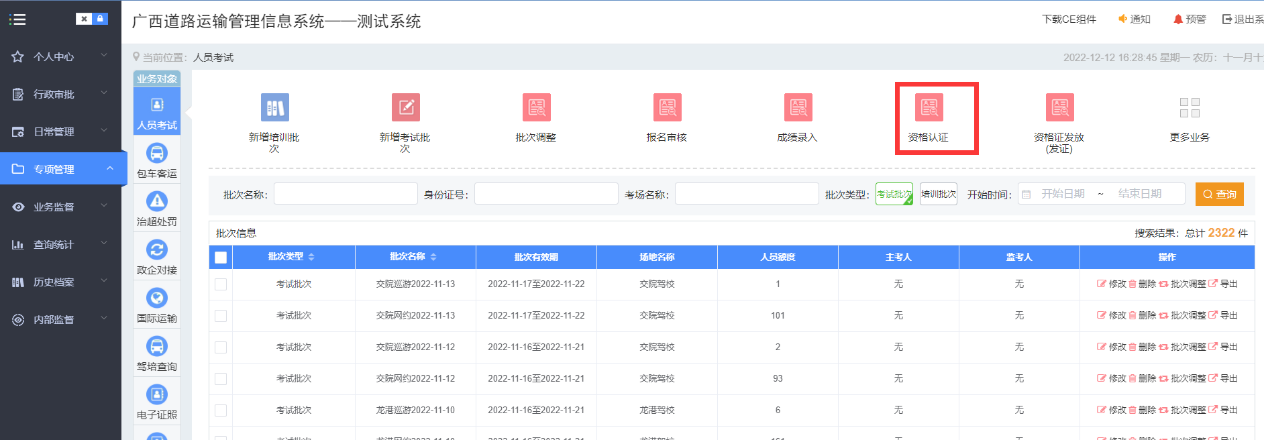This screenshot has height=440, width=1264.
Task: Click the 治超处罚 warning icon
Action: pyautogui.click(x=157, y=202)
